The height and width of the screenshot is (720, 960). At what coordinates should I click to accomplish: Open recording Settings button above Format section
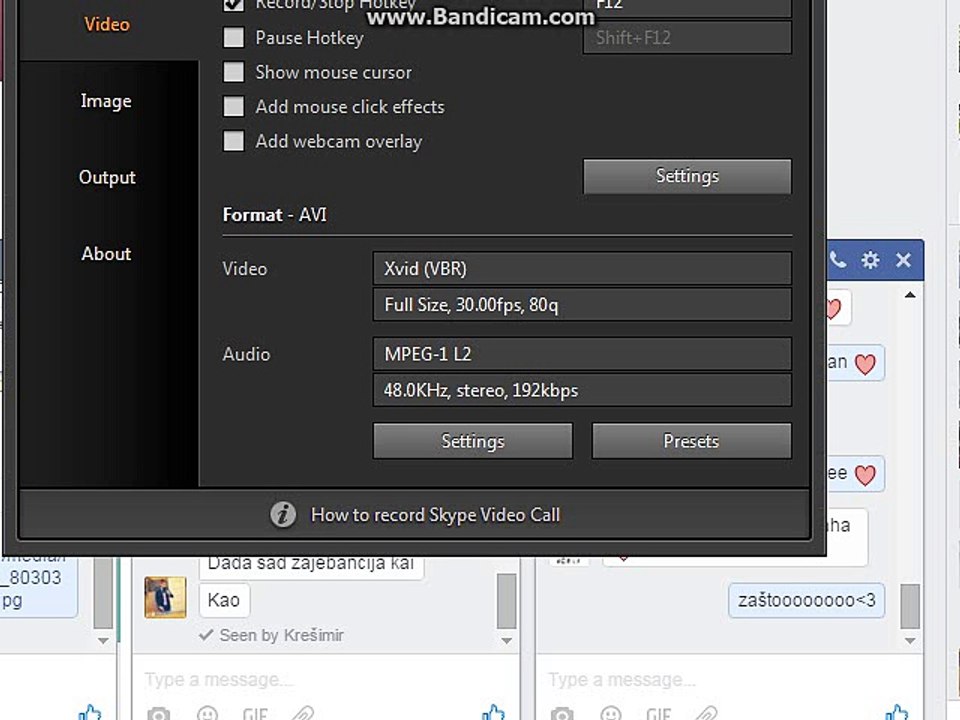pyautogui.click(x=687, y=176)
